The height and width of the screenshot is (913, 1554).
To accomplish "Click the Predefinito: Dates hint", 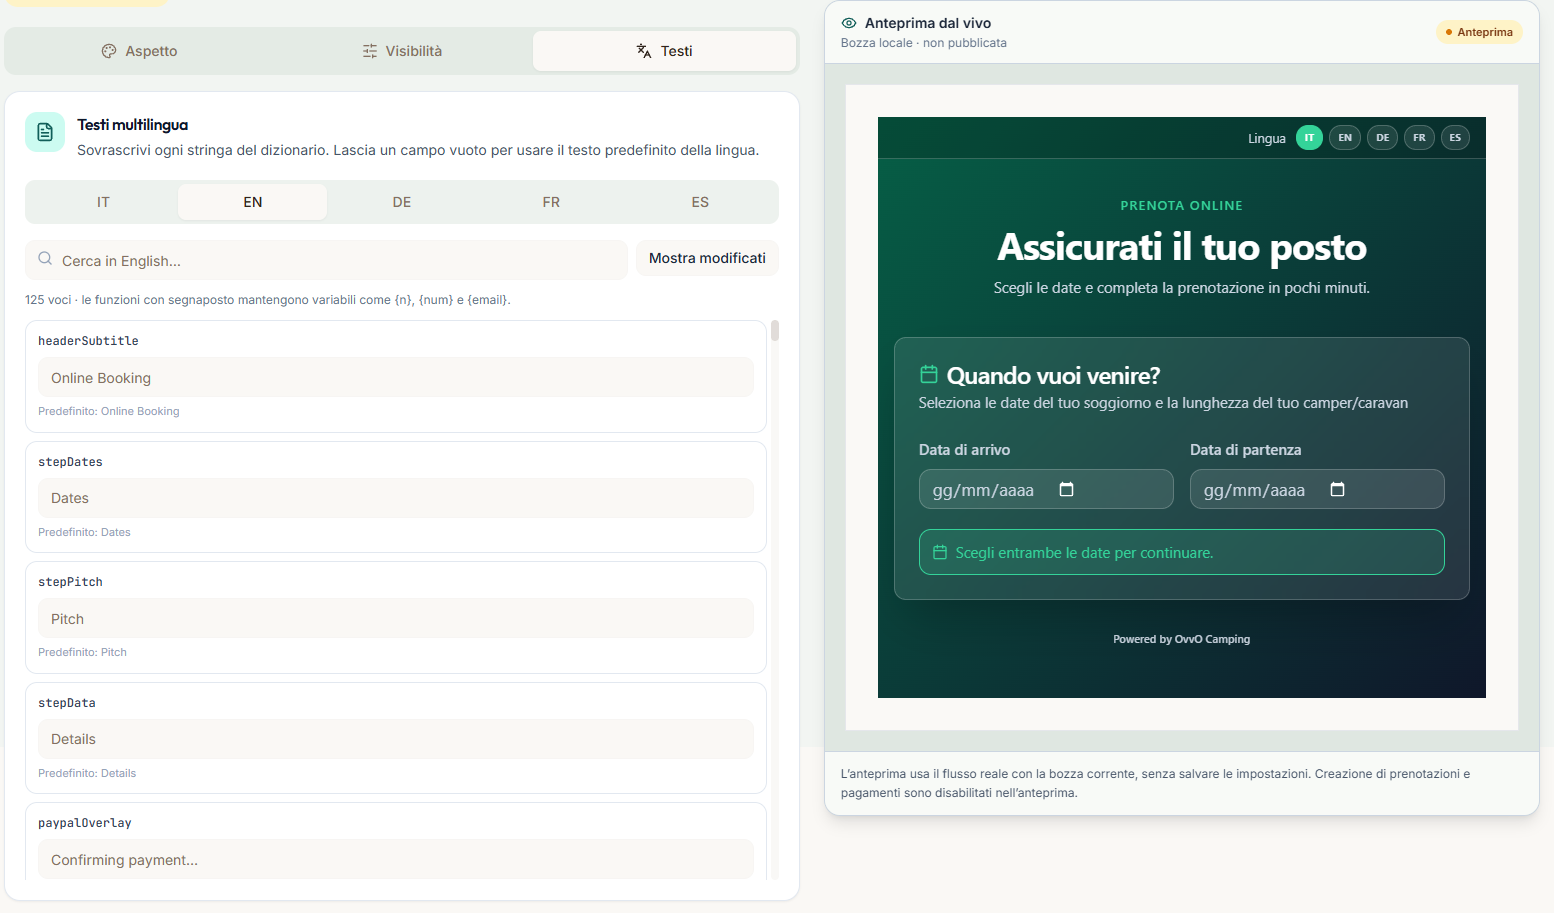I will coord(84,532).
